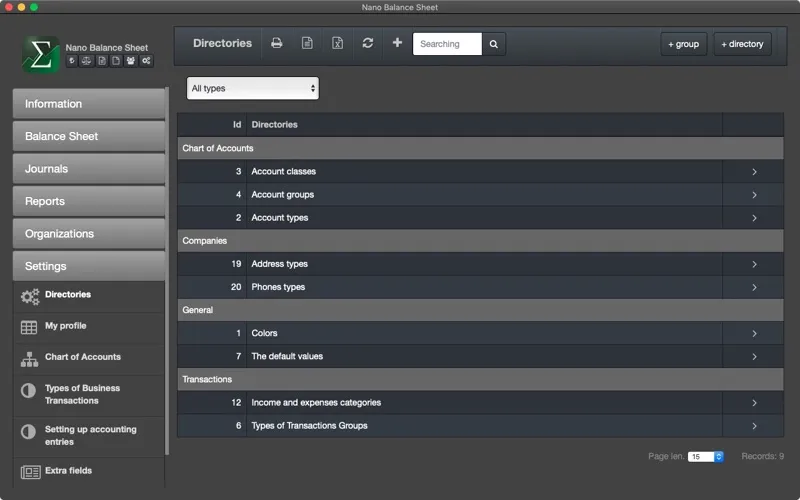Expand the Account classes row arrow
Screen dimensions: 800x500
coord(754,172)
